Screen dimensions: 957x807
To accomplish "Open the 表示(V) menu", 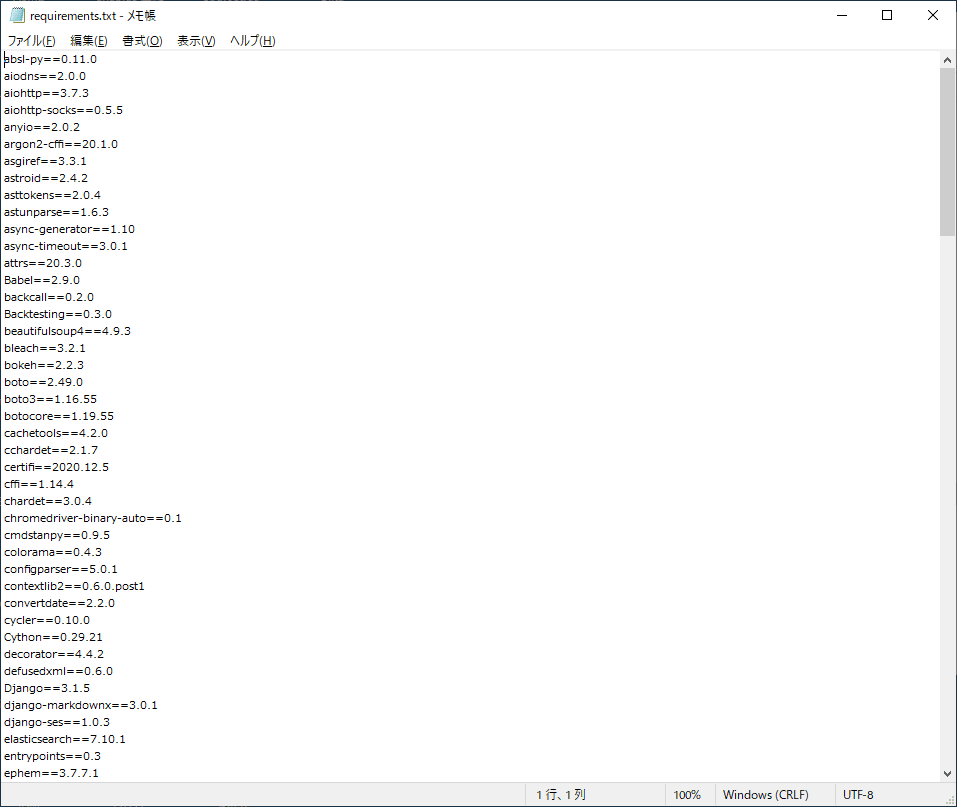I will point(196,41).
